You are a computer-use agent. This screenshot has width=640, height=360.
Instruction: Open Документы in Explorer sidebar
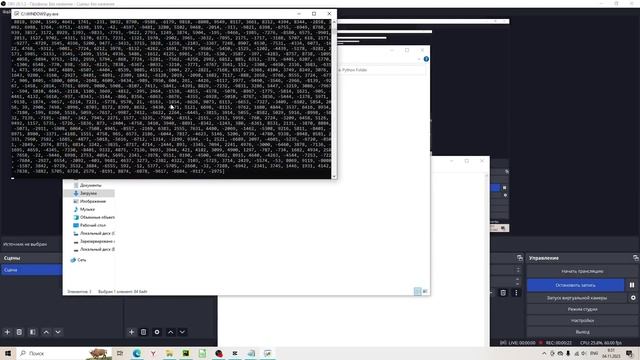click(87, 185)
